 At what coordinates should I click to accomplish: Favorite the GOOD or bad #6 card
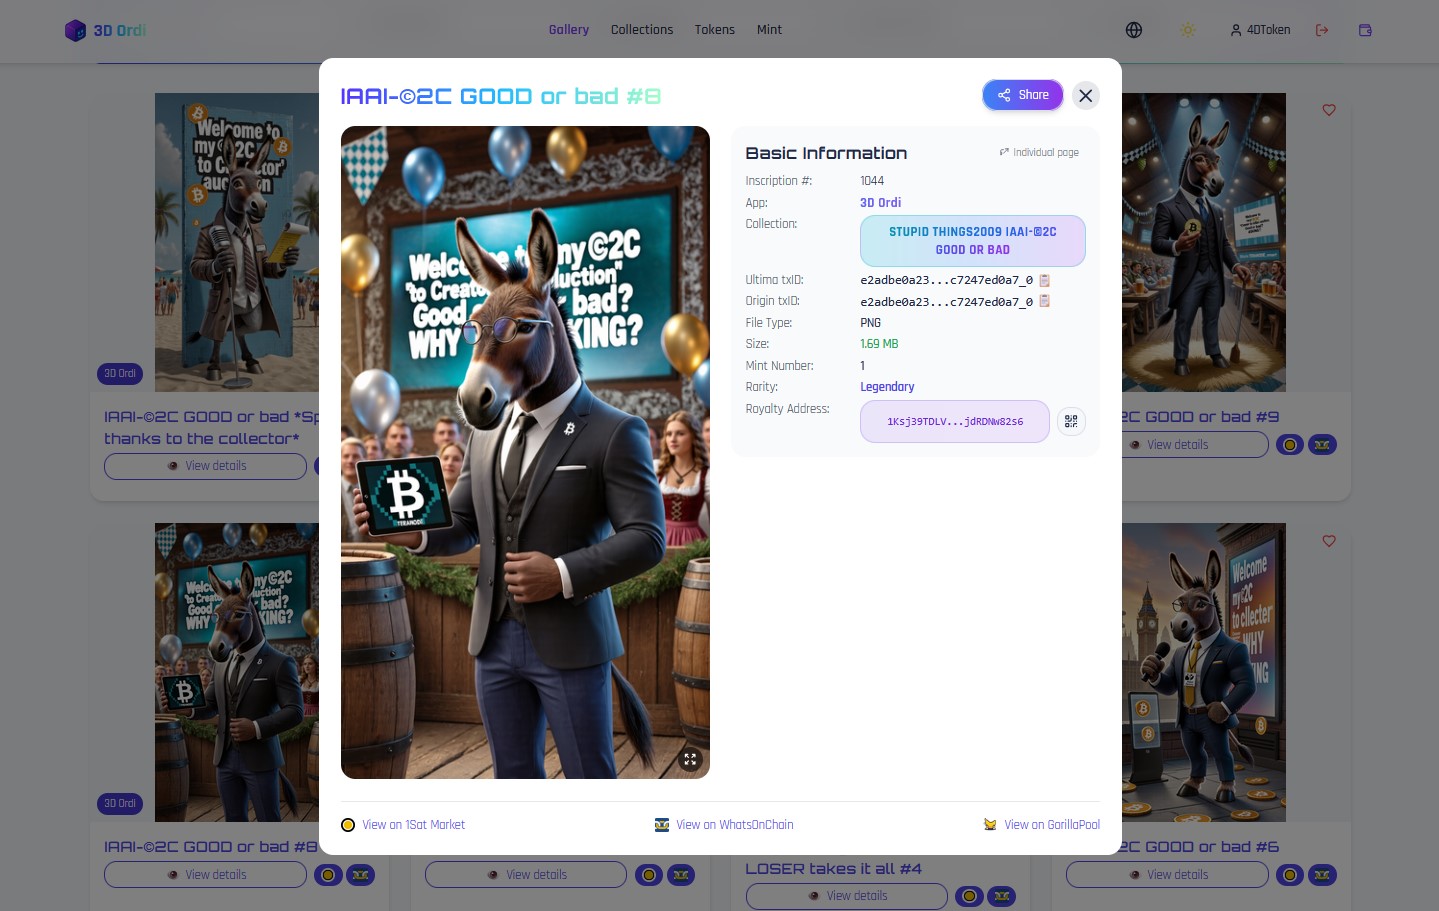(1329, 541)
